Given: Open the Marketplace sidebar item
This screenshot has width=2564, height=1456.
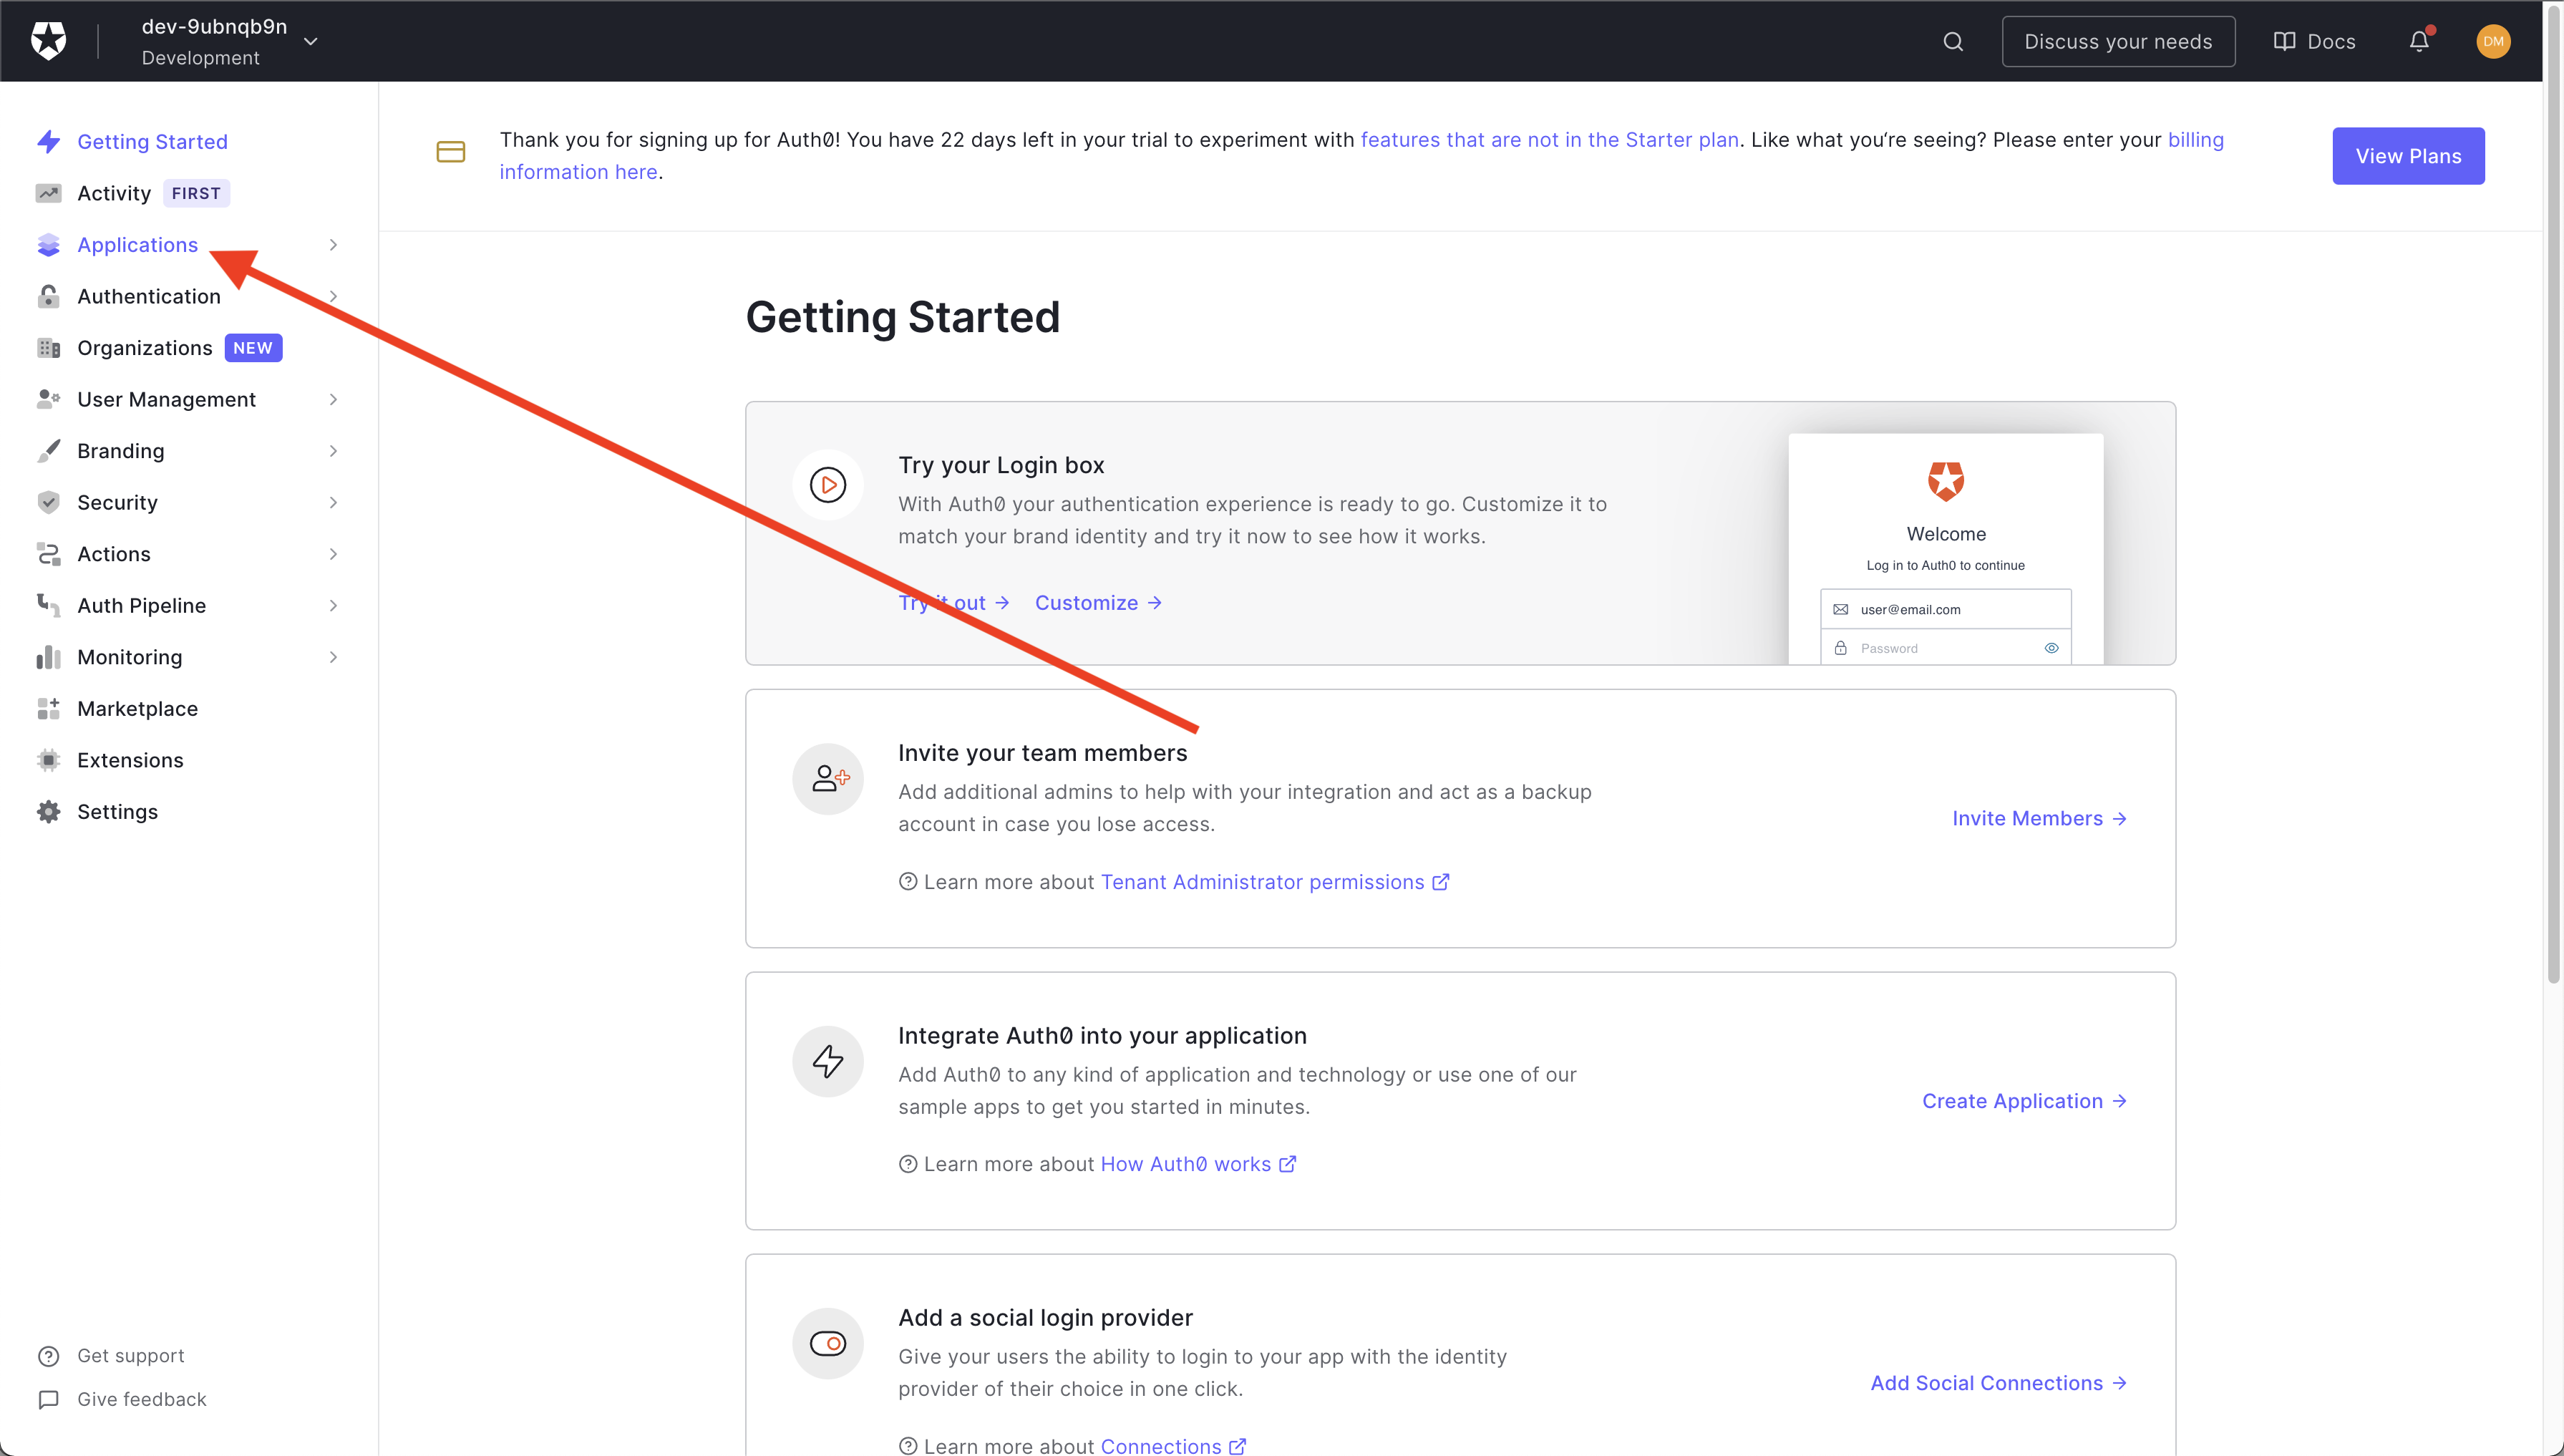Looking at the screenshot, I should click(x=137, y=708).
